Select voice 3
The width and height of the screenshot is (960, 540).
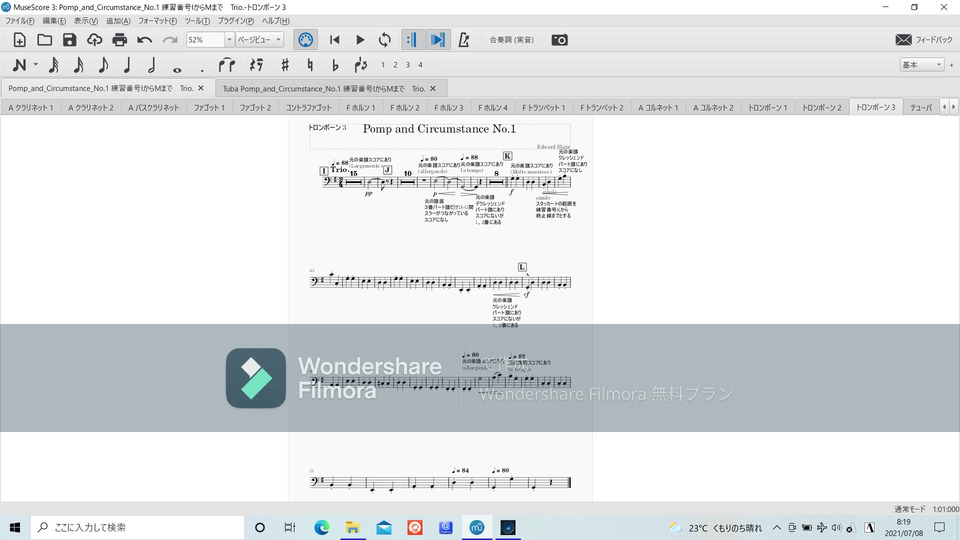click(408, 65)
